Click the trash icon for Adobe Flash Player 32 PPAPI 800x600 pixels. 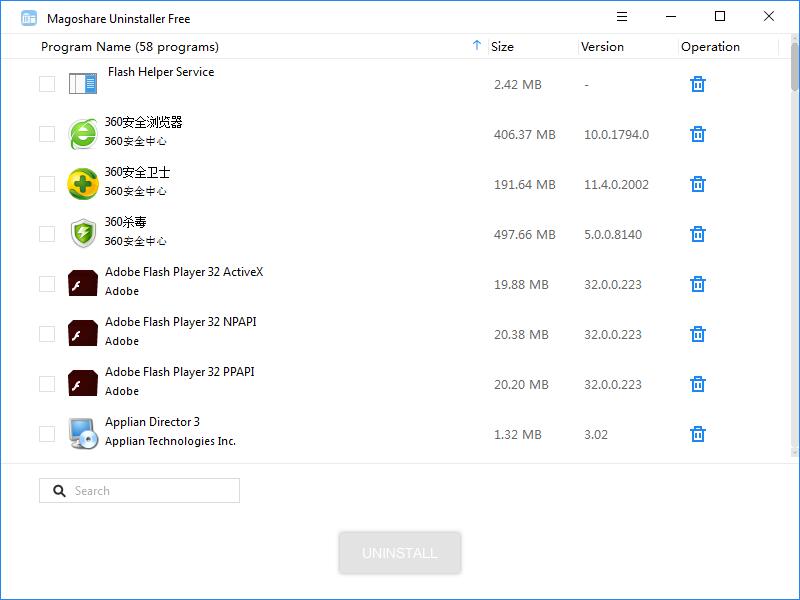point(697,383)
